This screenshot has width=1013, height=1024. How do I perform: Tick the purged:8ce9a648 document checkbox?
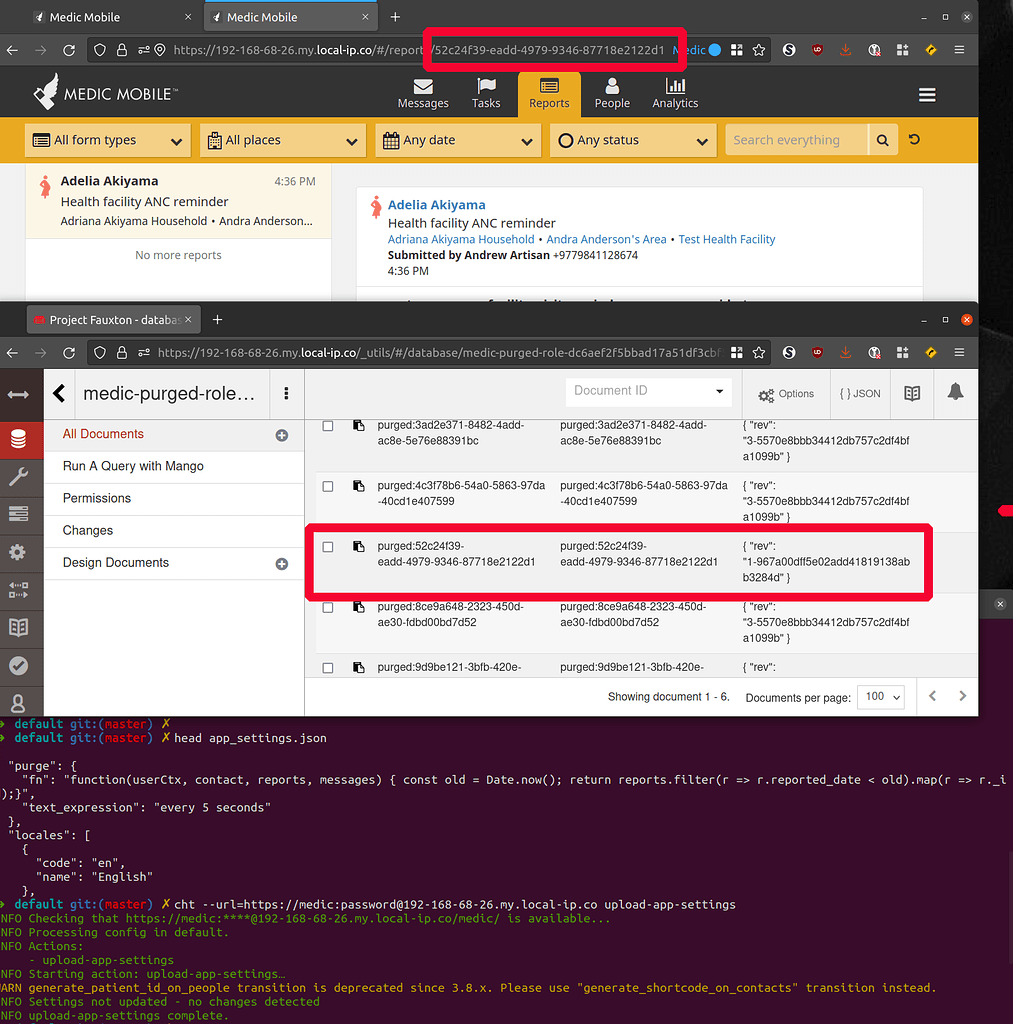click(327, 607)
